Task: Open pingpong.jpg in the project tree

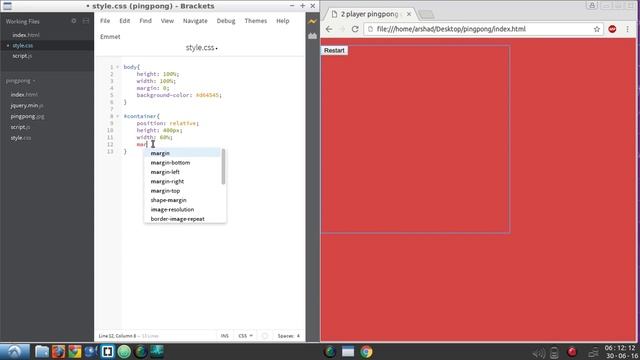Action: (27, 116)
